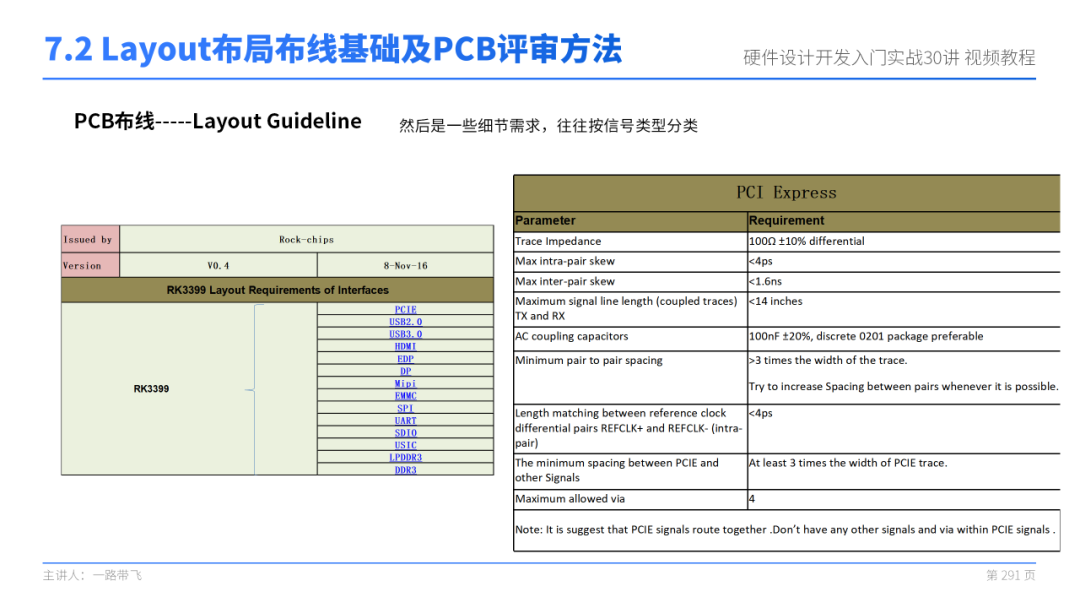Open the SDIO interface link
Image resolution: width=1080 pixels, height=608 pixels.
tap(405, 434)
